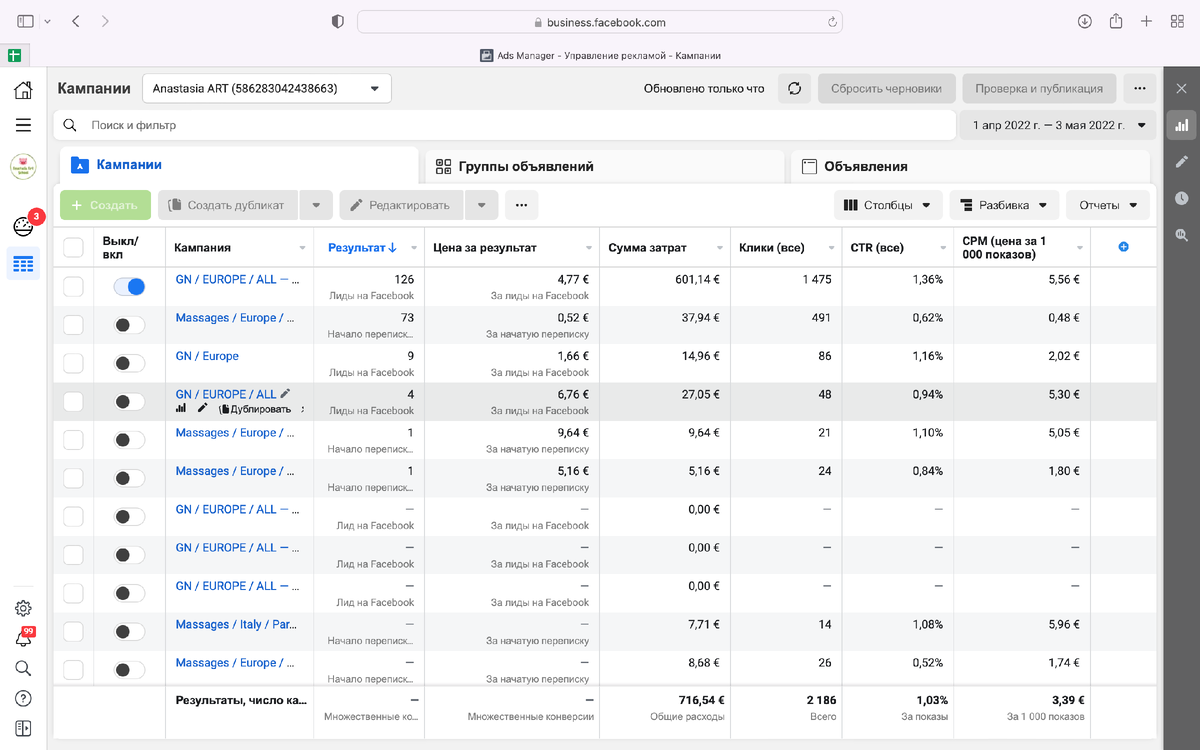Open the Столбцы columns dropdown
This screenshot has width=1200, height=750.
tap(888, 205)
